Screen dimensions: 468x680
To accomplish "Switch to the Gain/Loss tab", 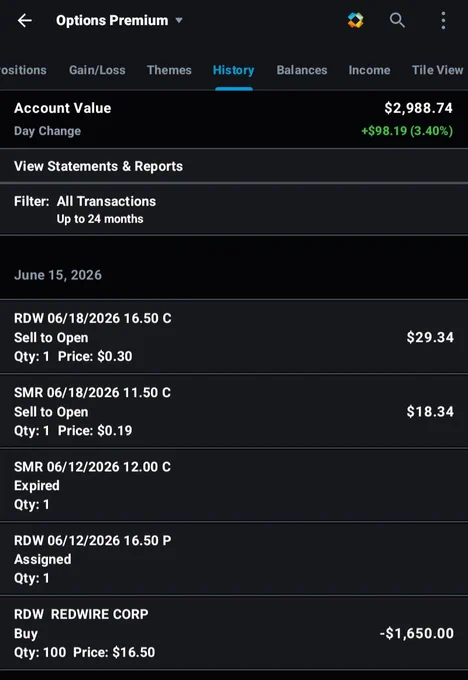I will pos(97,70).
